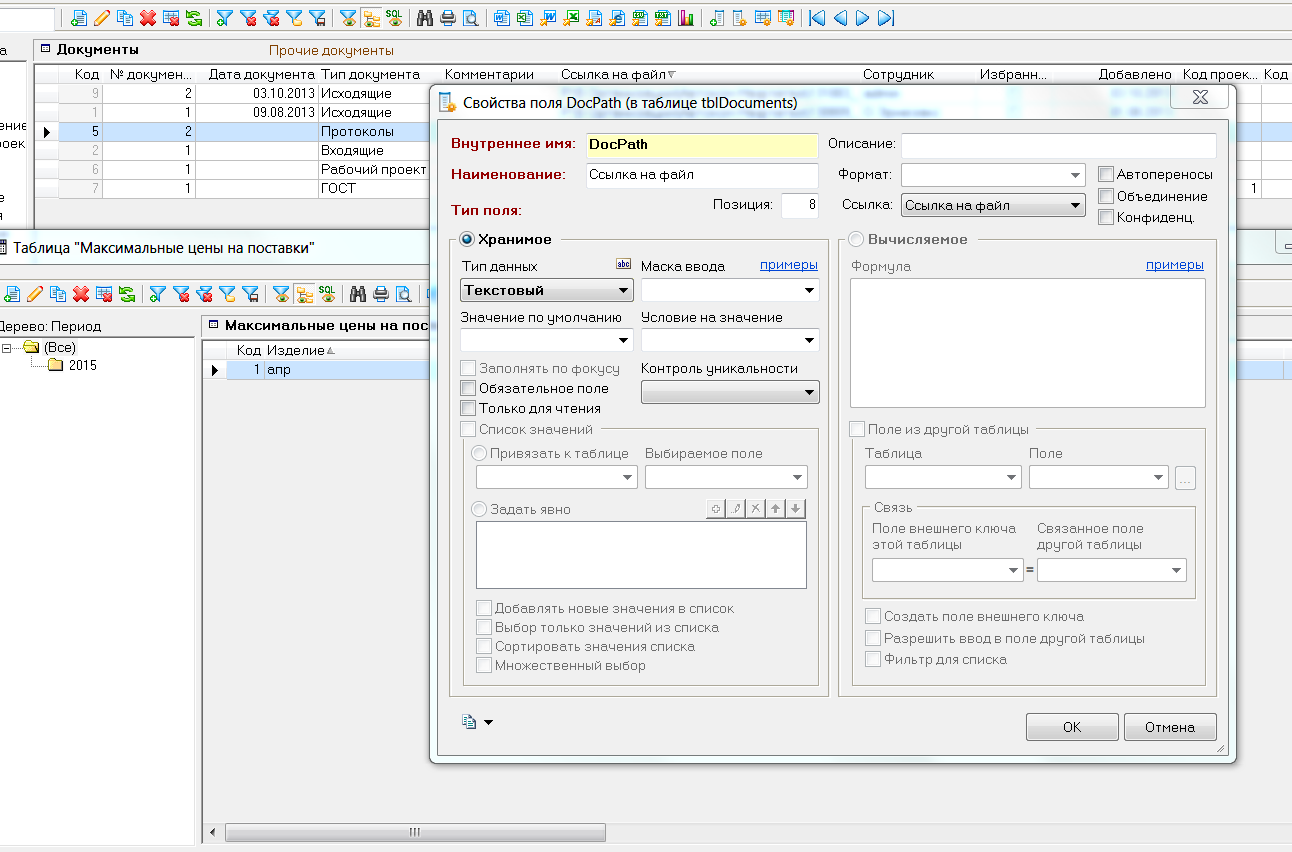Go to first record with navigation arrow
Viewport: 1292px width, 852px height.
click(x=817, y=18)
